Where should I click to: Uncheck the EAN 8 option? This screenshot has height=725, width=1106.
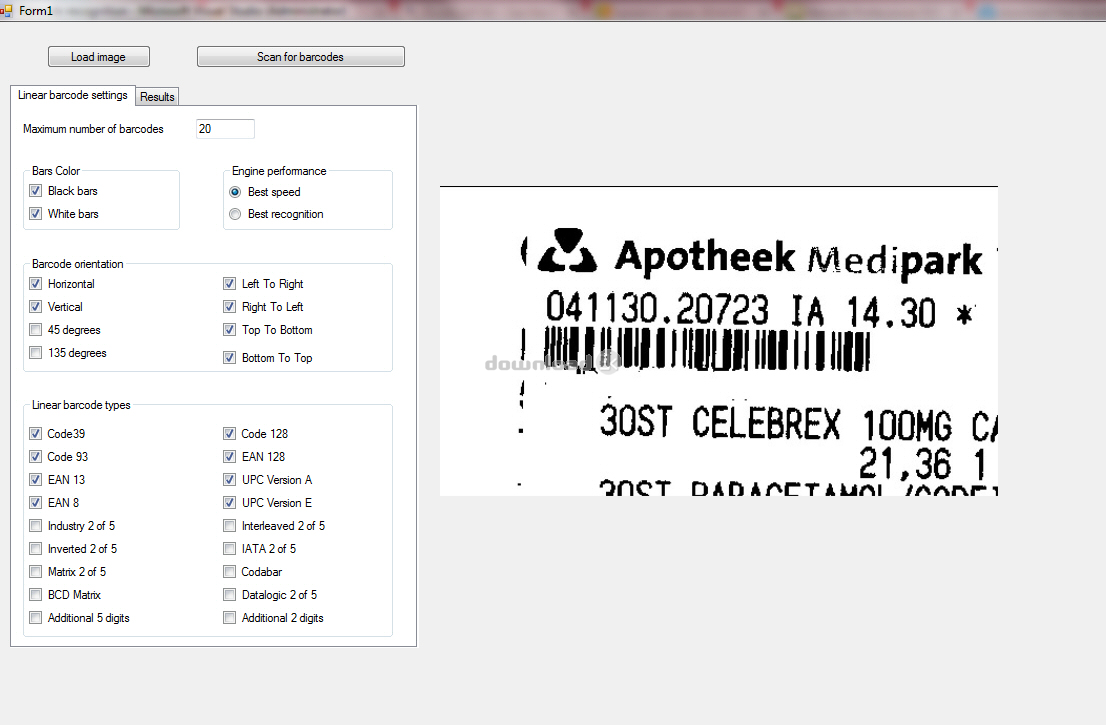36,503
